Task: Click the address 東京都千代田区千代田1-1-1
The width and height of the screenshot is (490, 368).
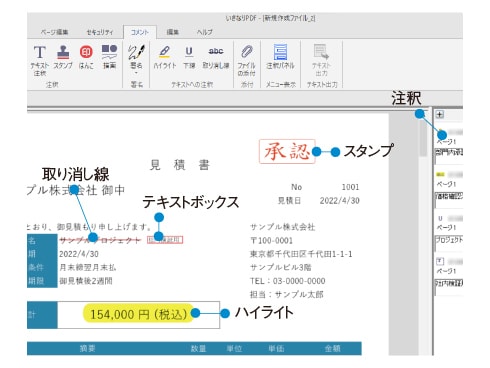Action: [301, 254]
